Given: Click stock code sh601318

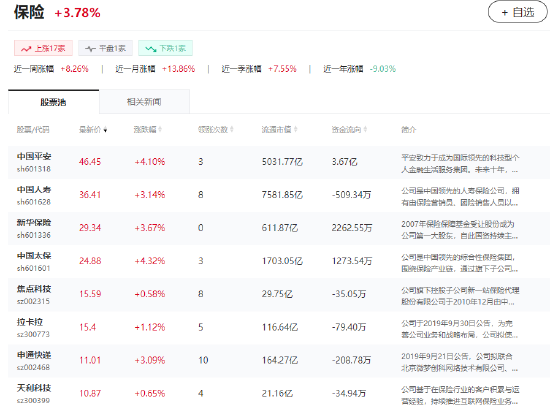Looking at the screenshot, I should click(x=34, y=169).
